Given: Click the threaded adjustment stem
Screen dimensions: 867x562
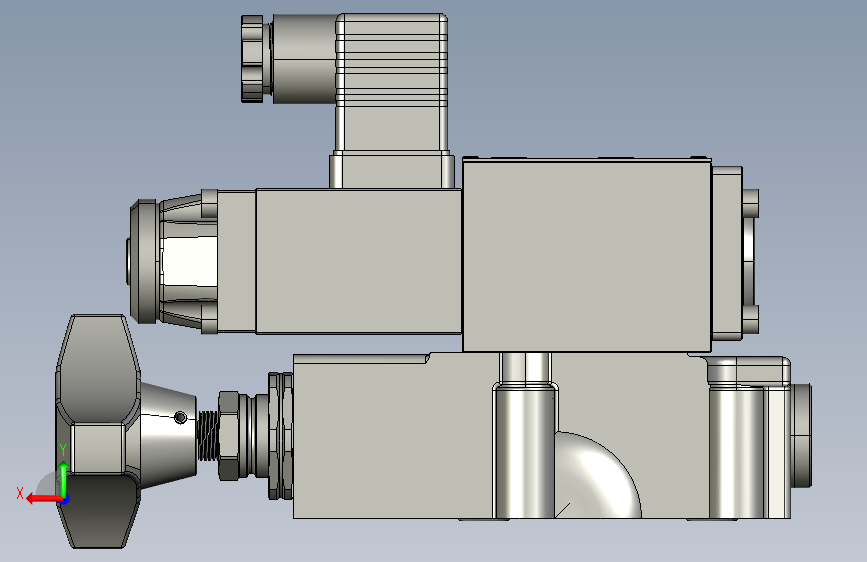Looking at the screenshot, I should pyautogui.click(x=207, y=435).
